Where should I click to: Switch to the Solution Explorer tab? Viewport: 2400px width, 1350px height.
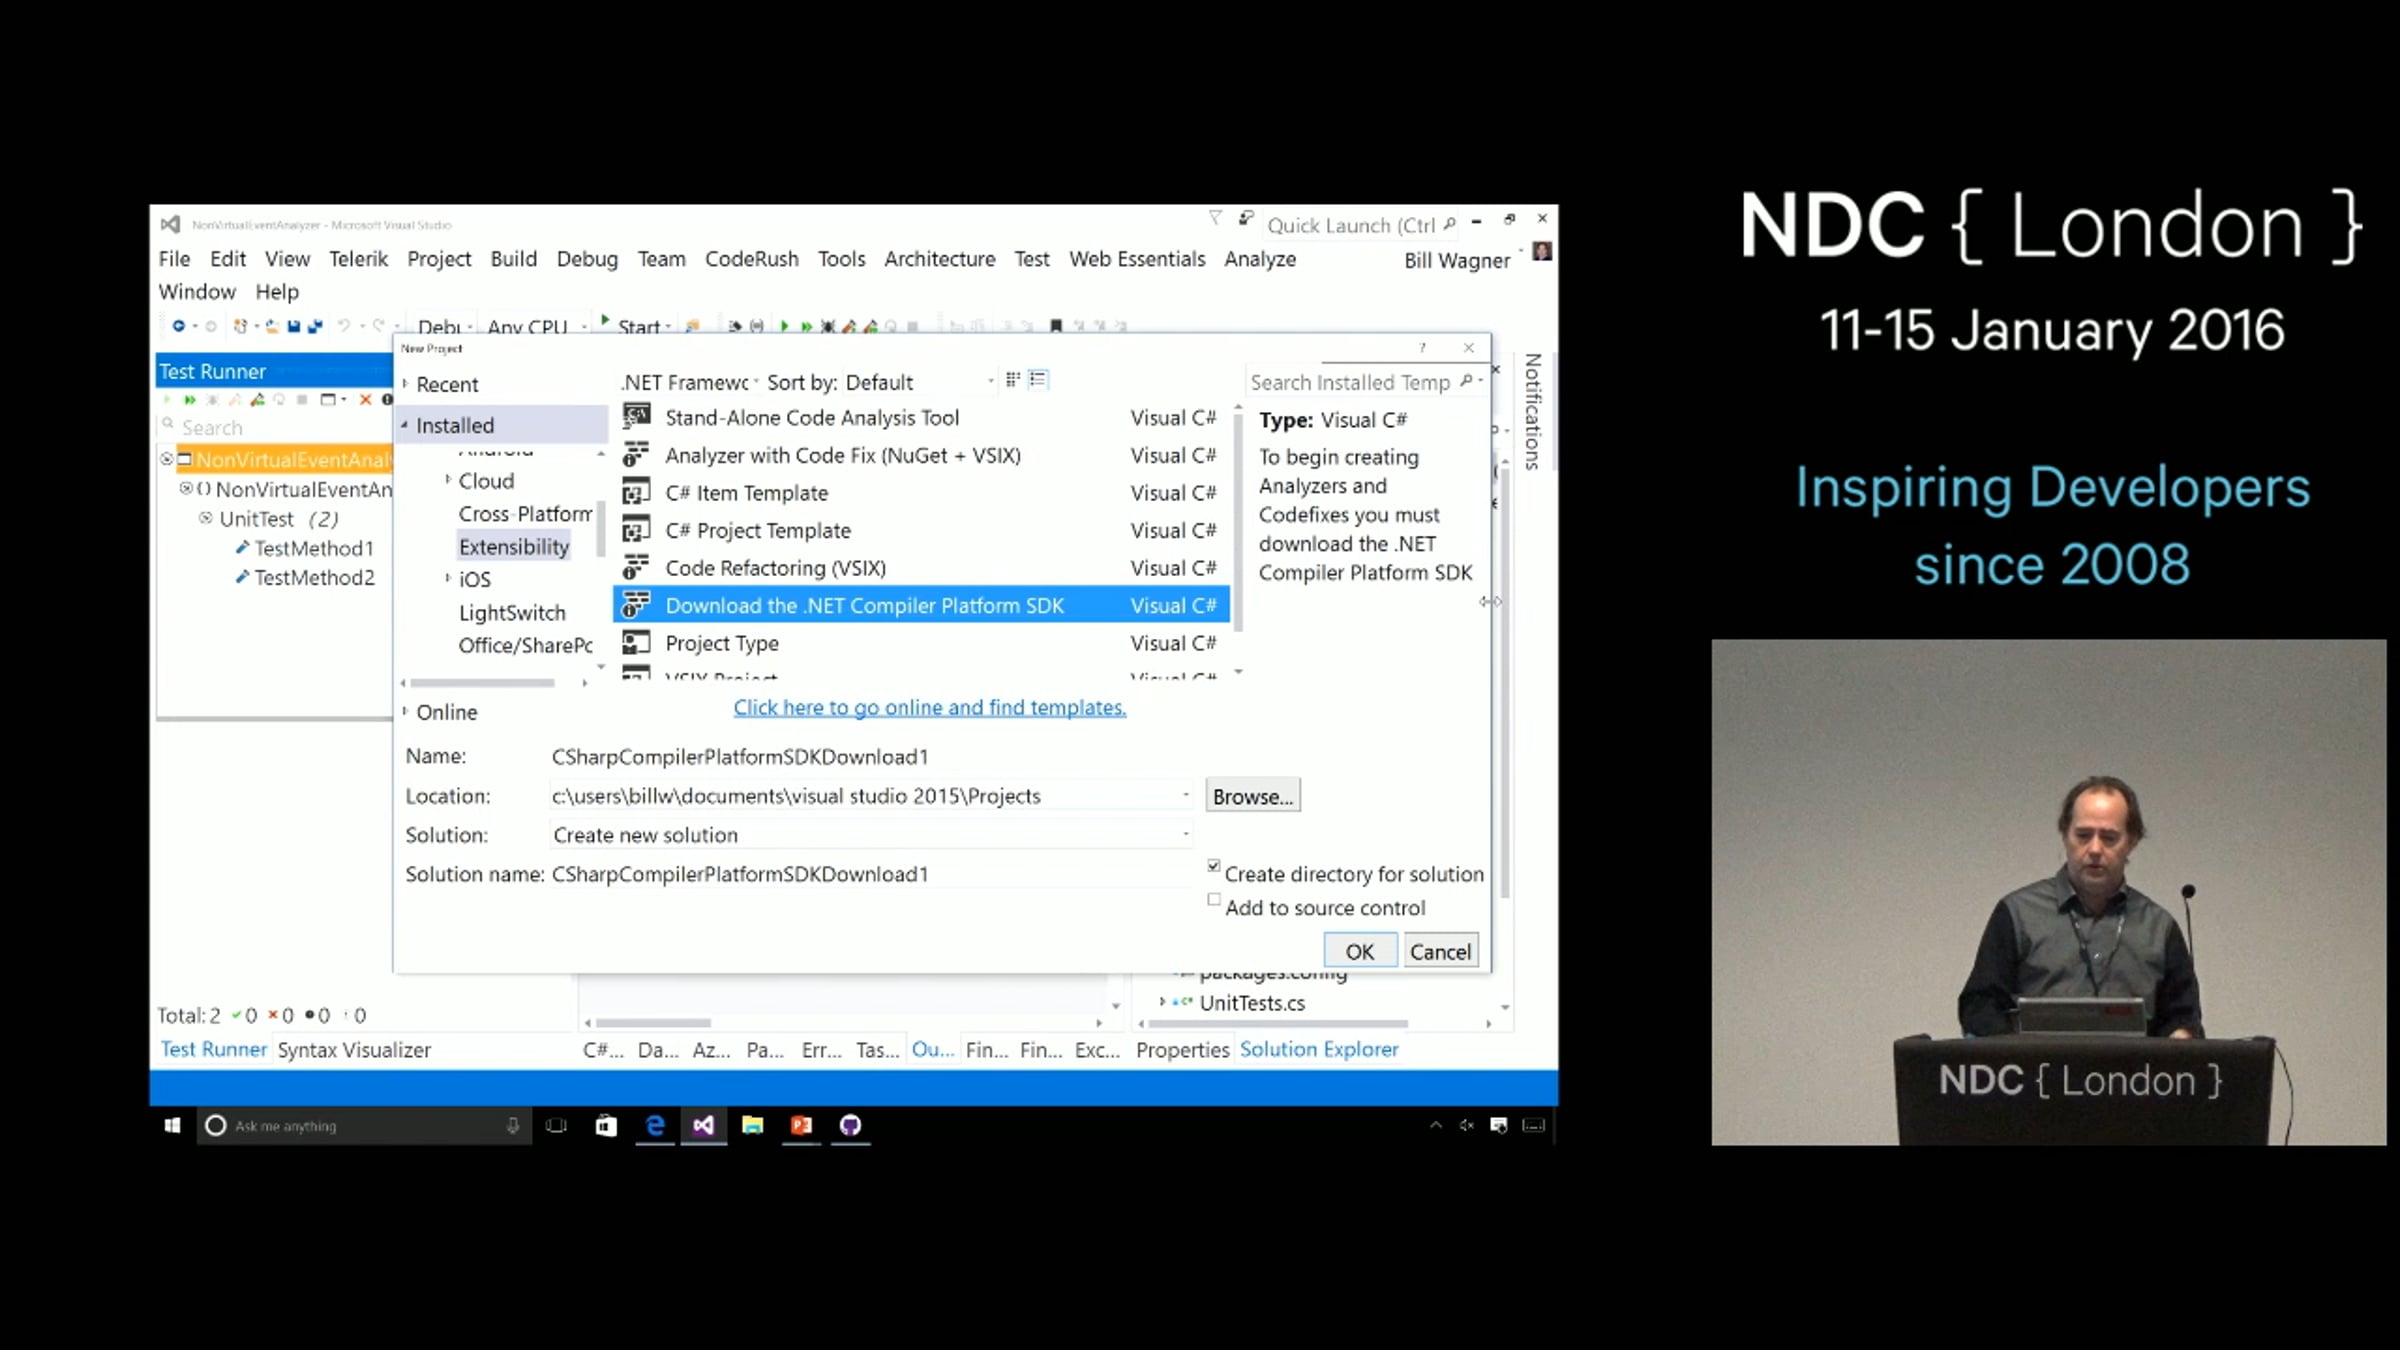pyautogui.click(x=1319, y=1049)
